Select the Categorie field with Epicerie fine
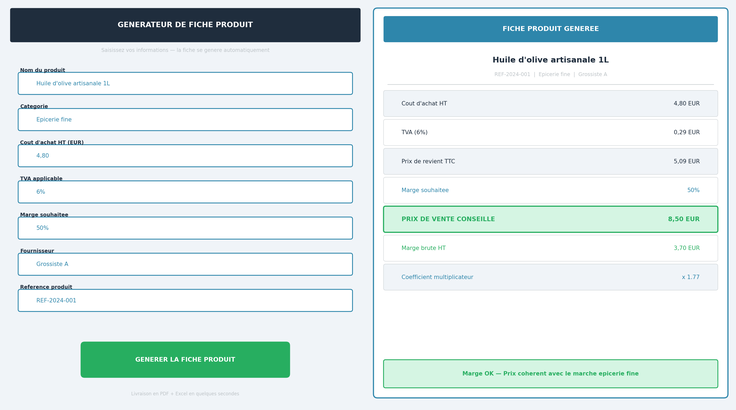Image resolution: width=736 pixels, height=410 pixels. click(185, 119)
